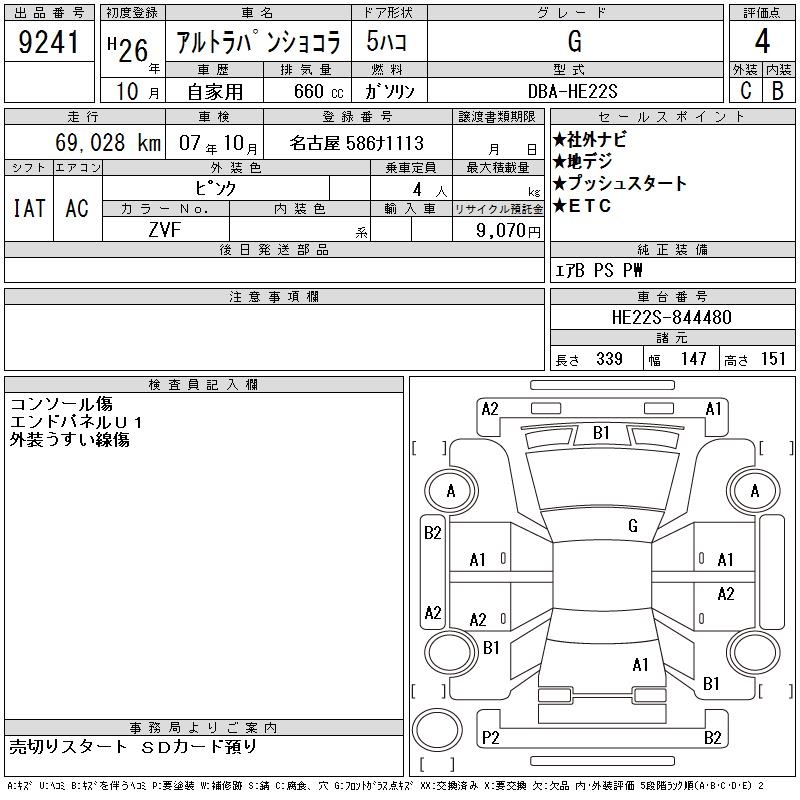Click the B1 mark at the top of the car diagram
The height and width of the screenshot is (800, 800).
(x=601, y=433)
